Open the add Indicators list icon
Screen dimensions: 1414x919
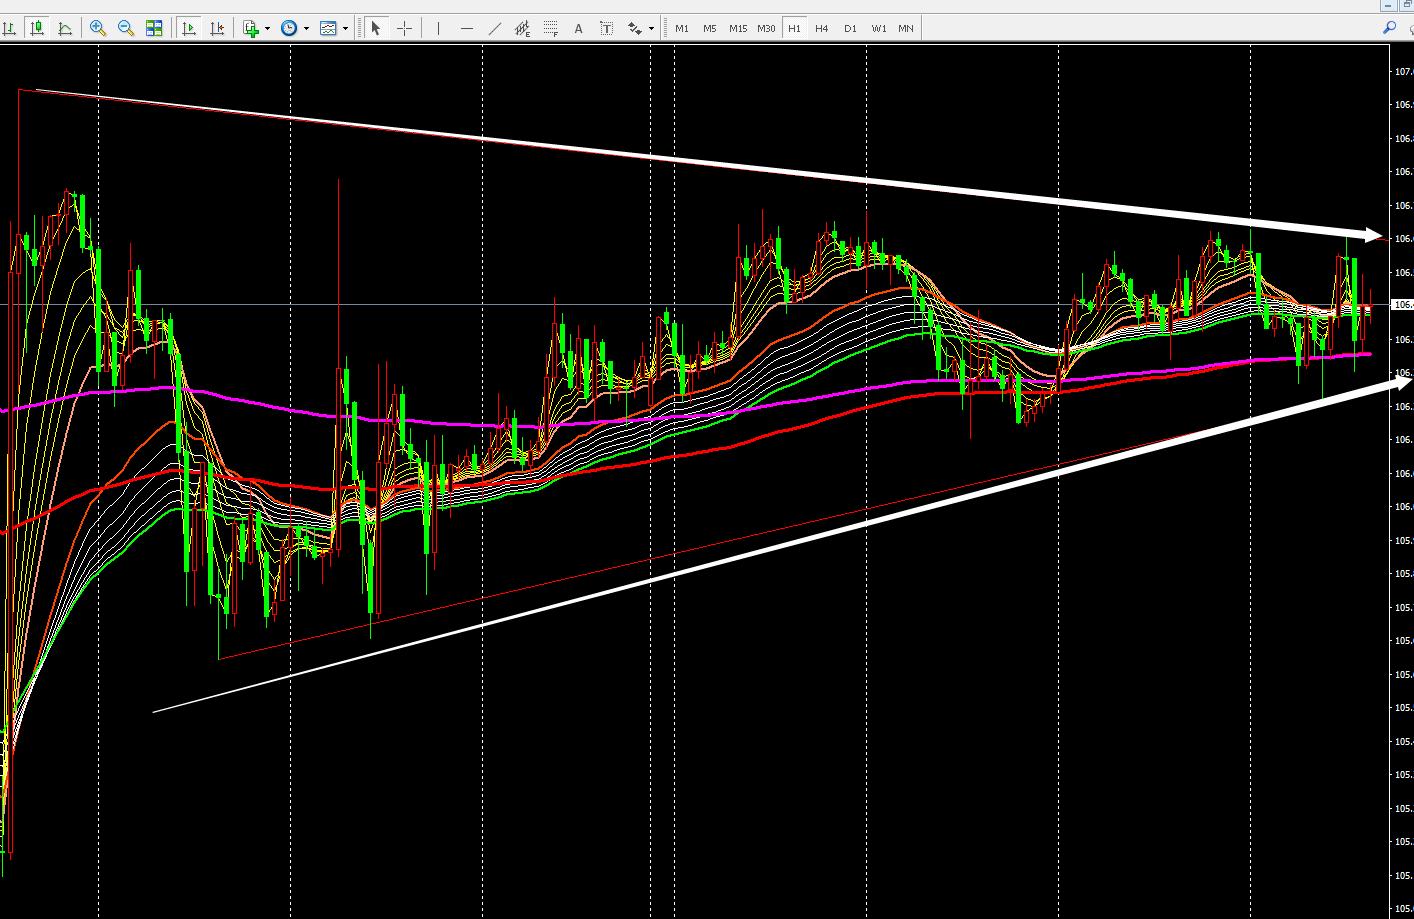pos(251,28)
